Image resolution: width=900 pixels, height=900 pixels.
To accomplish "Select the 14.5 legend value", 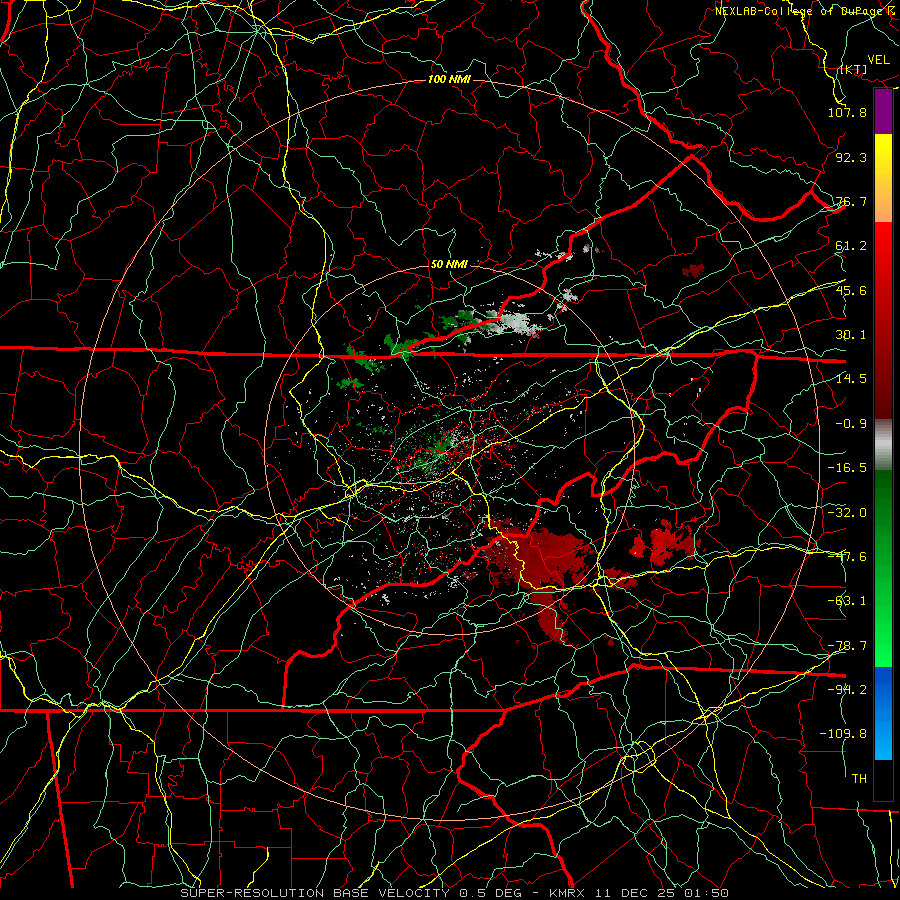I will pyautogui.click(x=851, y=379).
